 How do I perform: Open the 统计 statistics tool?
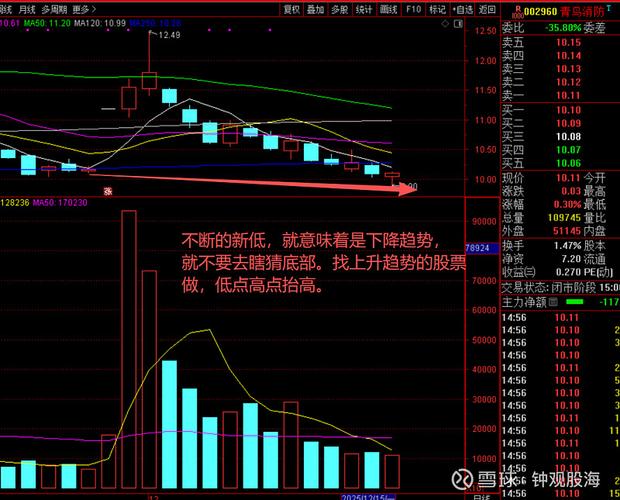click(364, 9)
